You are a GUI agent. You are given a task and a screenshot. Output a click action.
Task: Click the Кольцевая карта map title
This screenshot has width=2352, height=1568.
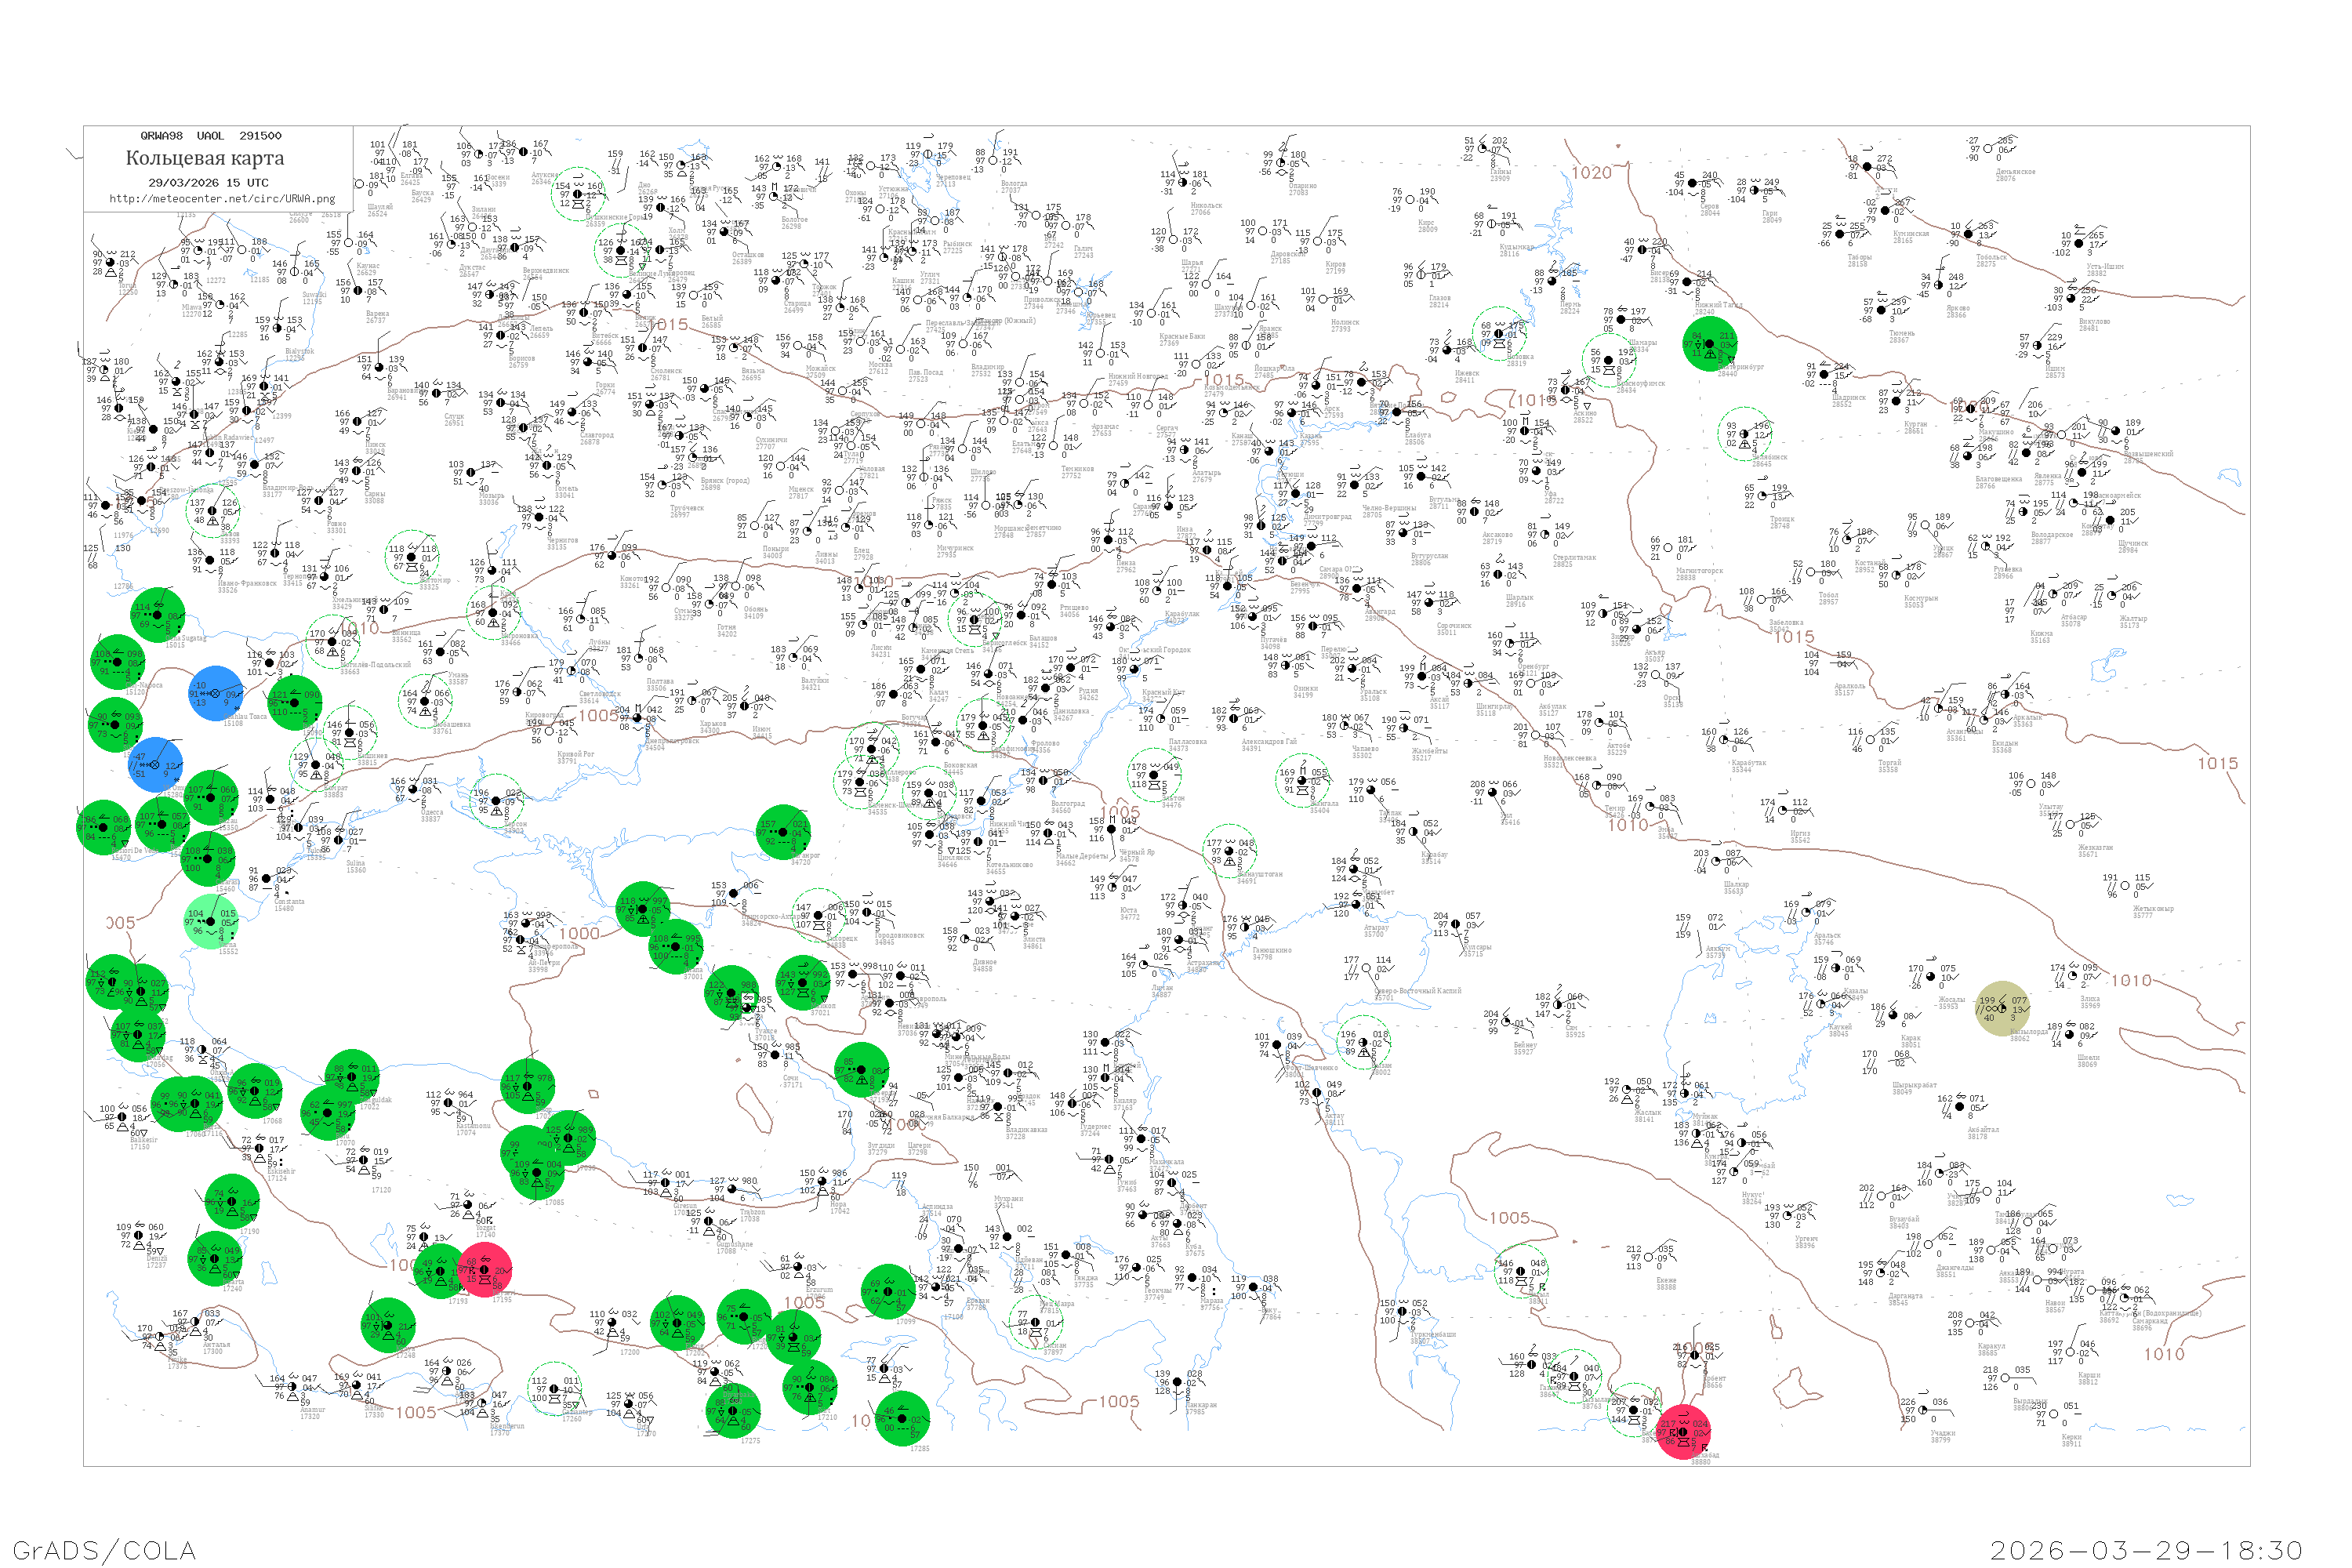pos(205,158)
